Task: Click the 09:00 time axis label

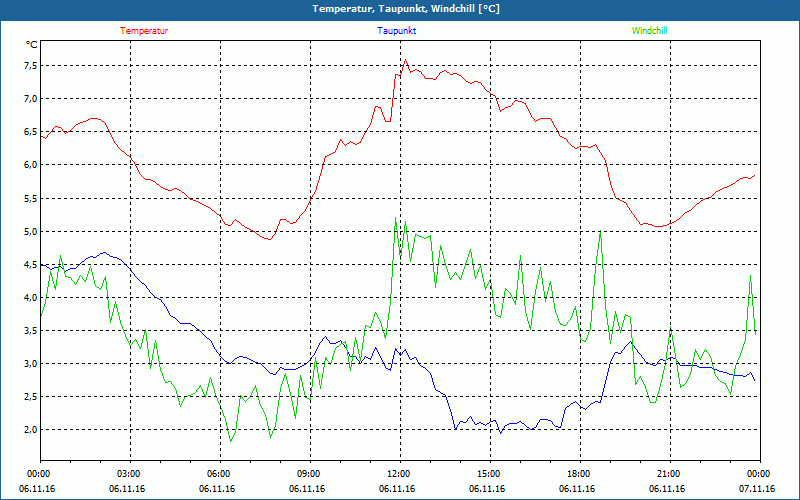Action: [309, 474]
